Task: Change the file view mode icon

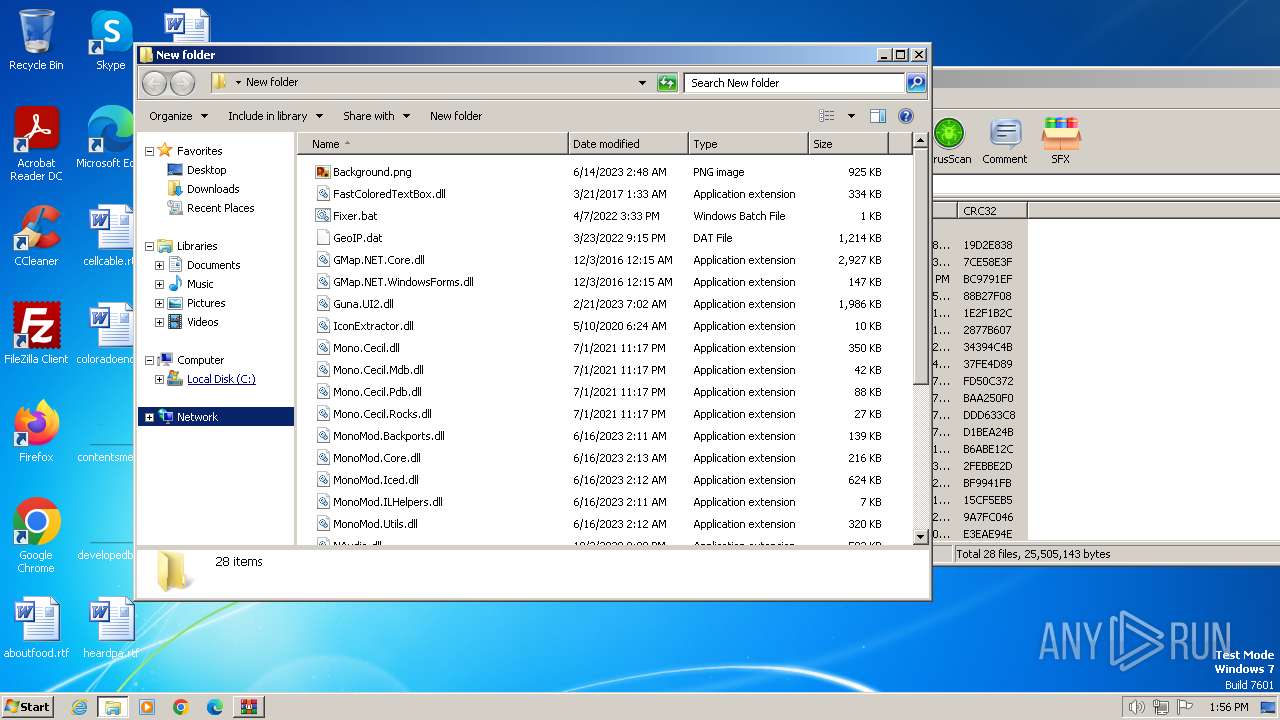Action: 826,116
